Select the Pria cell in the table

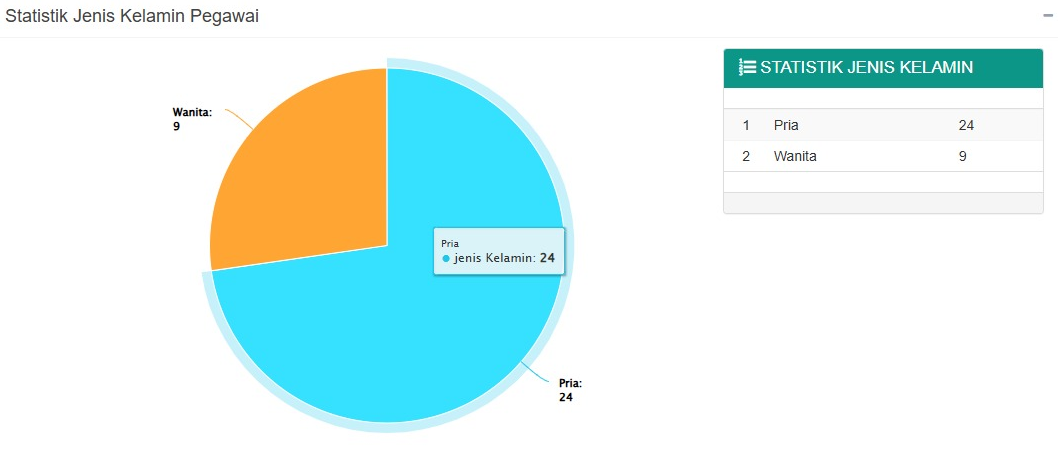[x=786, y=125]
